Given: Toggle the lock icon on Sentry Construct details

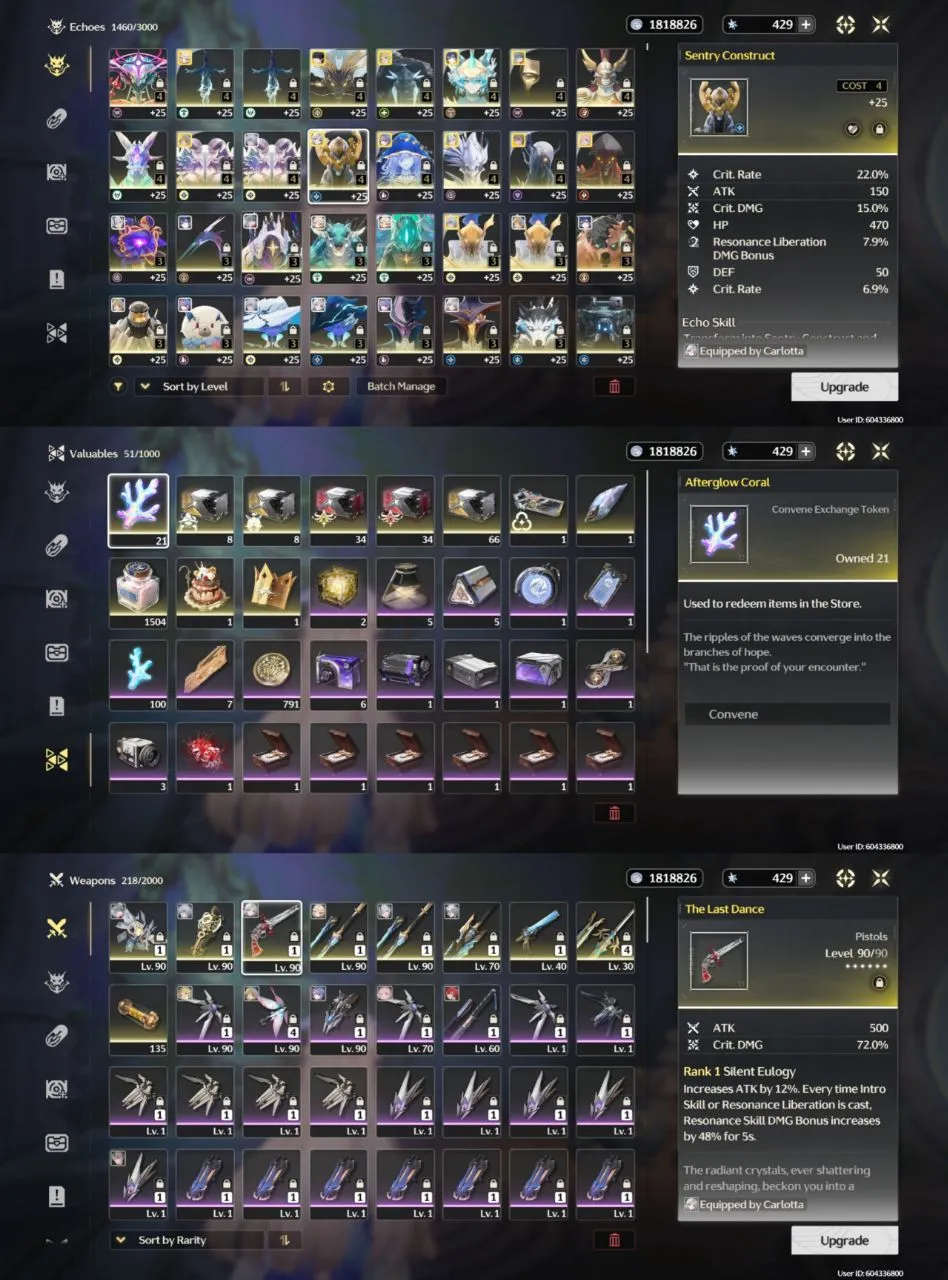Looking at the screenshot, I should pos(878,129).
